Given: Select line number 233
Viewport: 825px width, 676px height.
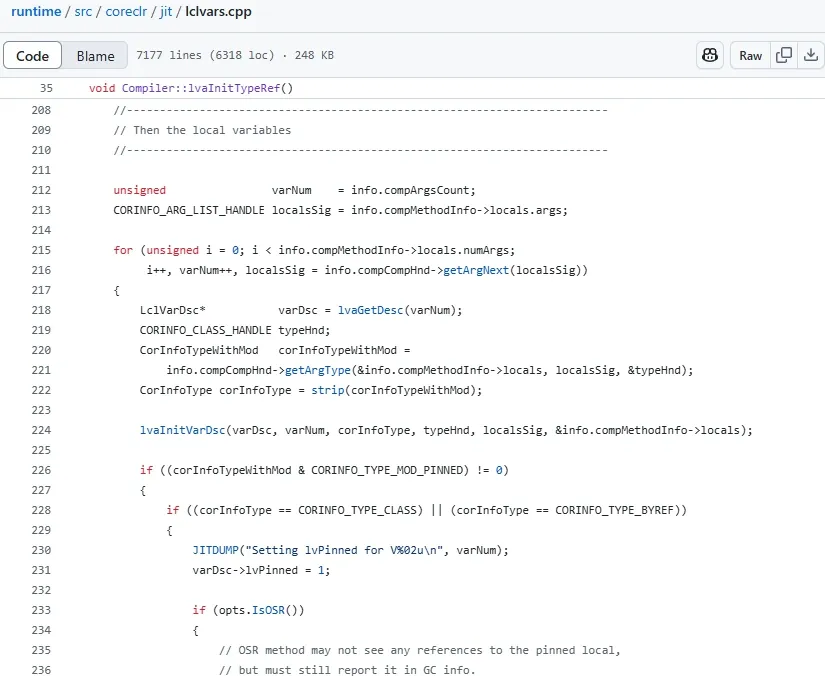Looking at the screenshot, I should (x=41, y=610).
